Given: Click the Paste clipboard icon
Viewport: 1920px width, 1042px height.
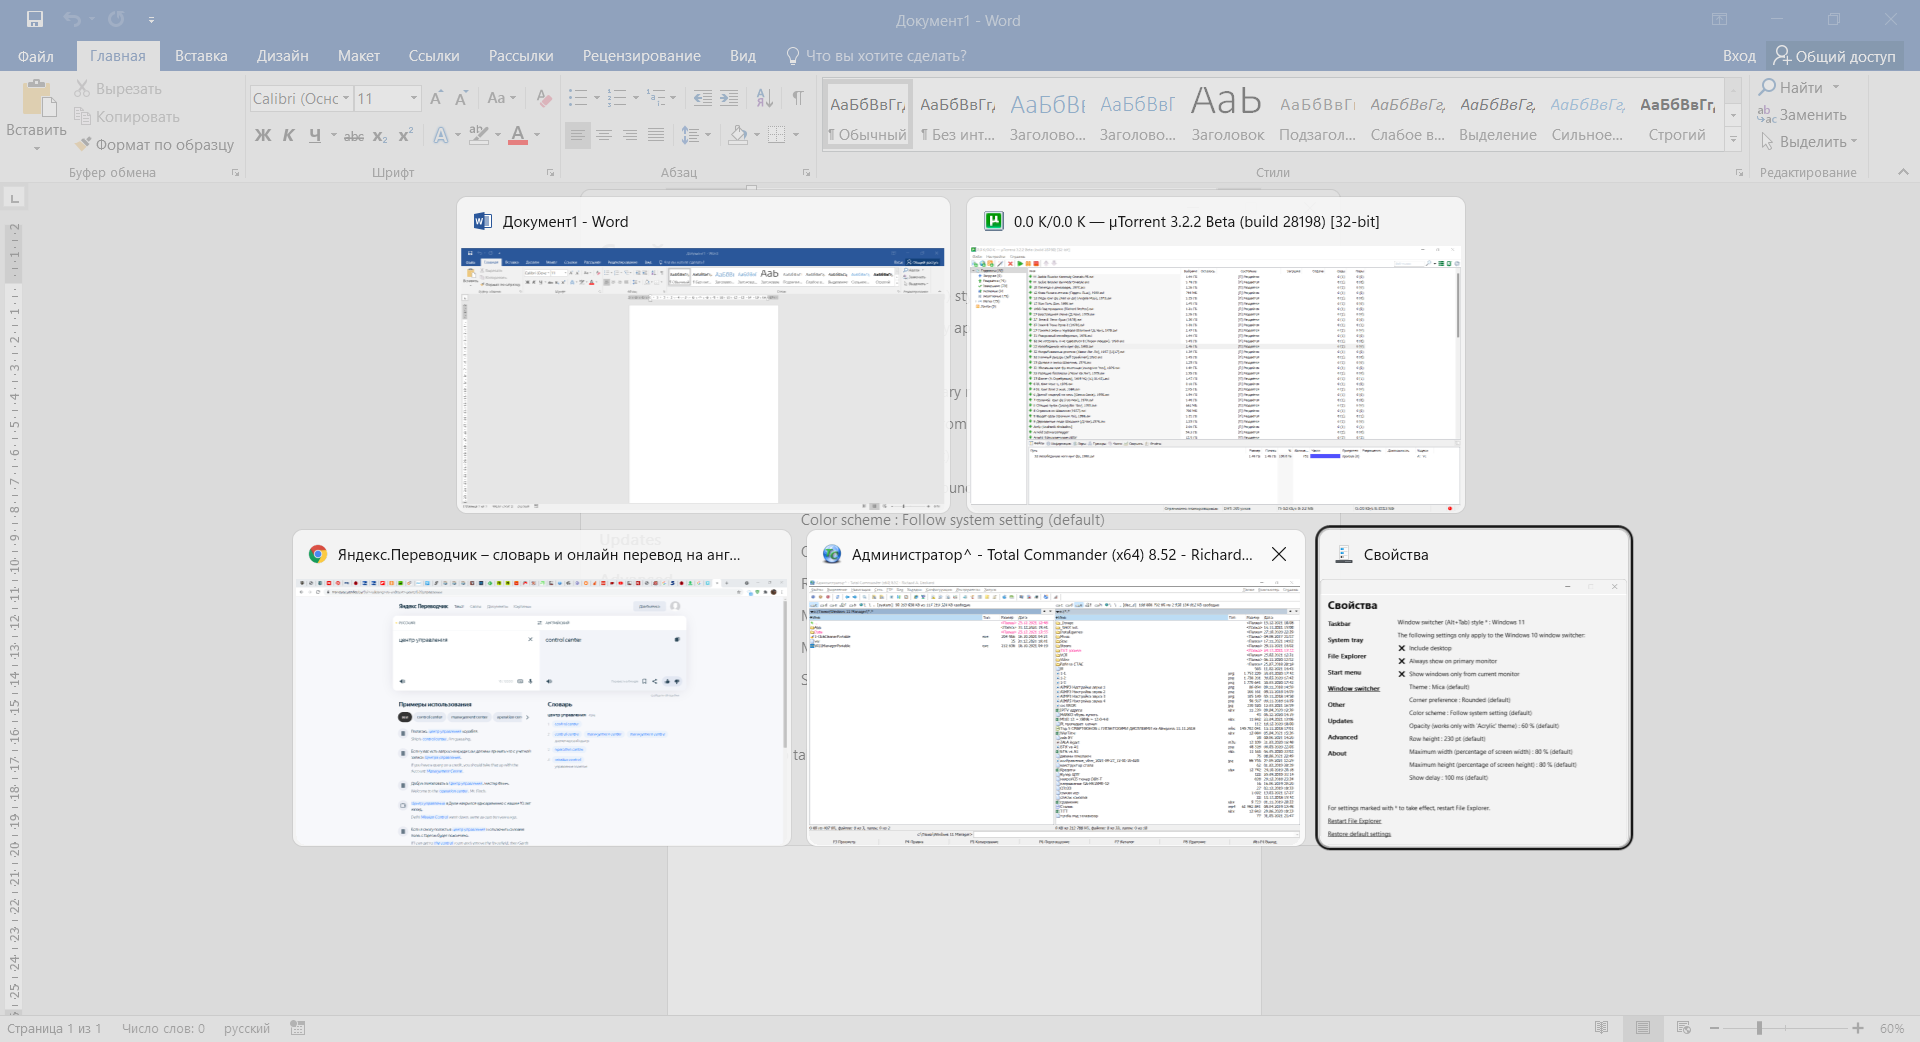Looking at the screenshot, I should coord(38,99).
